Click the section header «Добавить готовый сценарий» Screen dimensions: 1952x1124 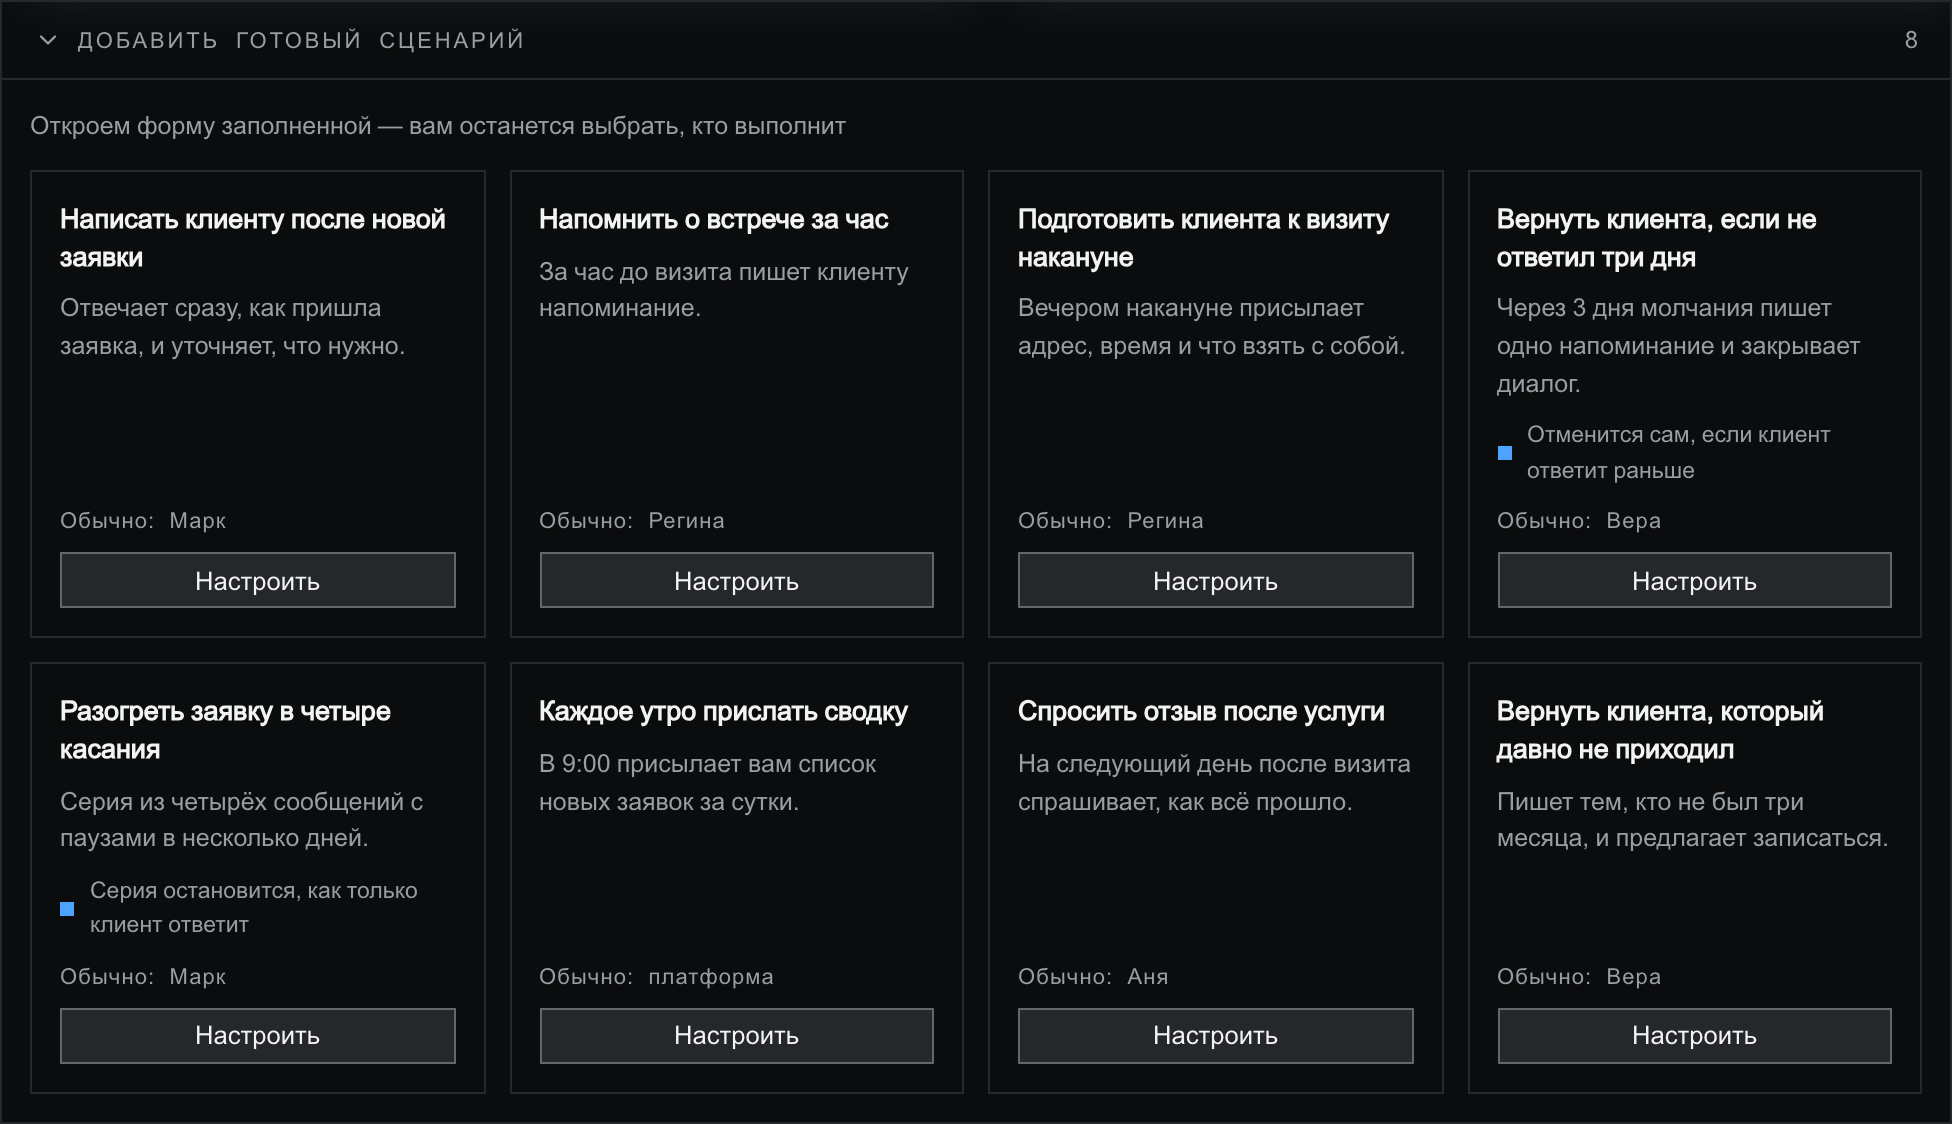tap(301, 40)
